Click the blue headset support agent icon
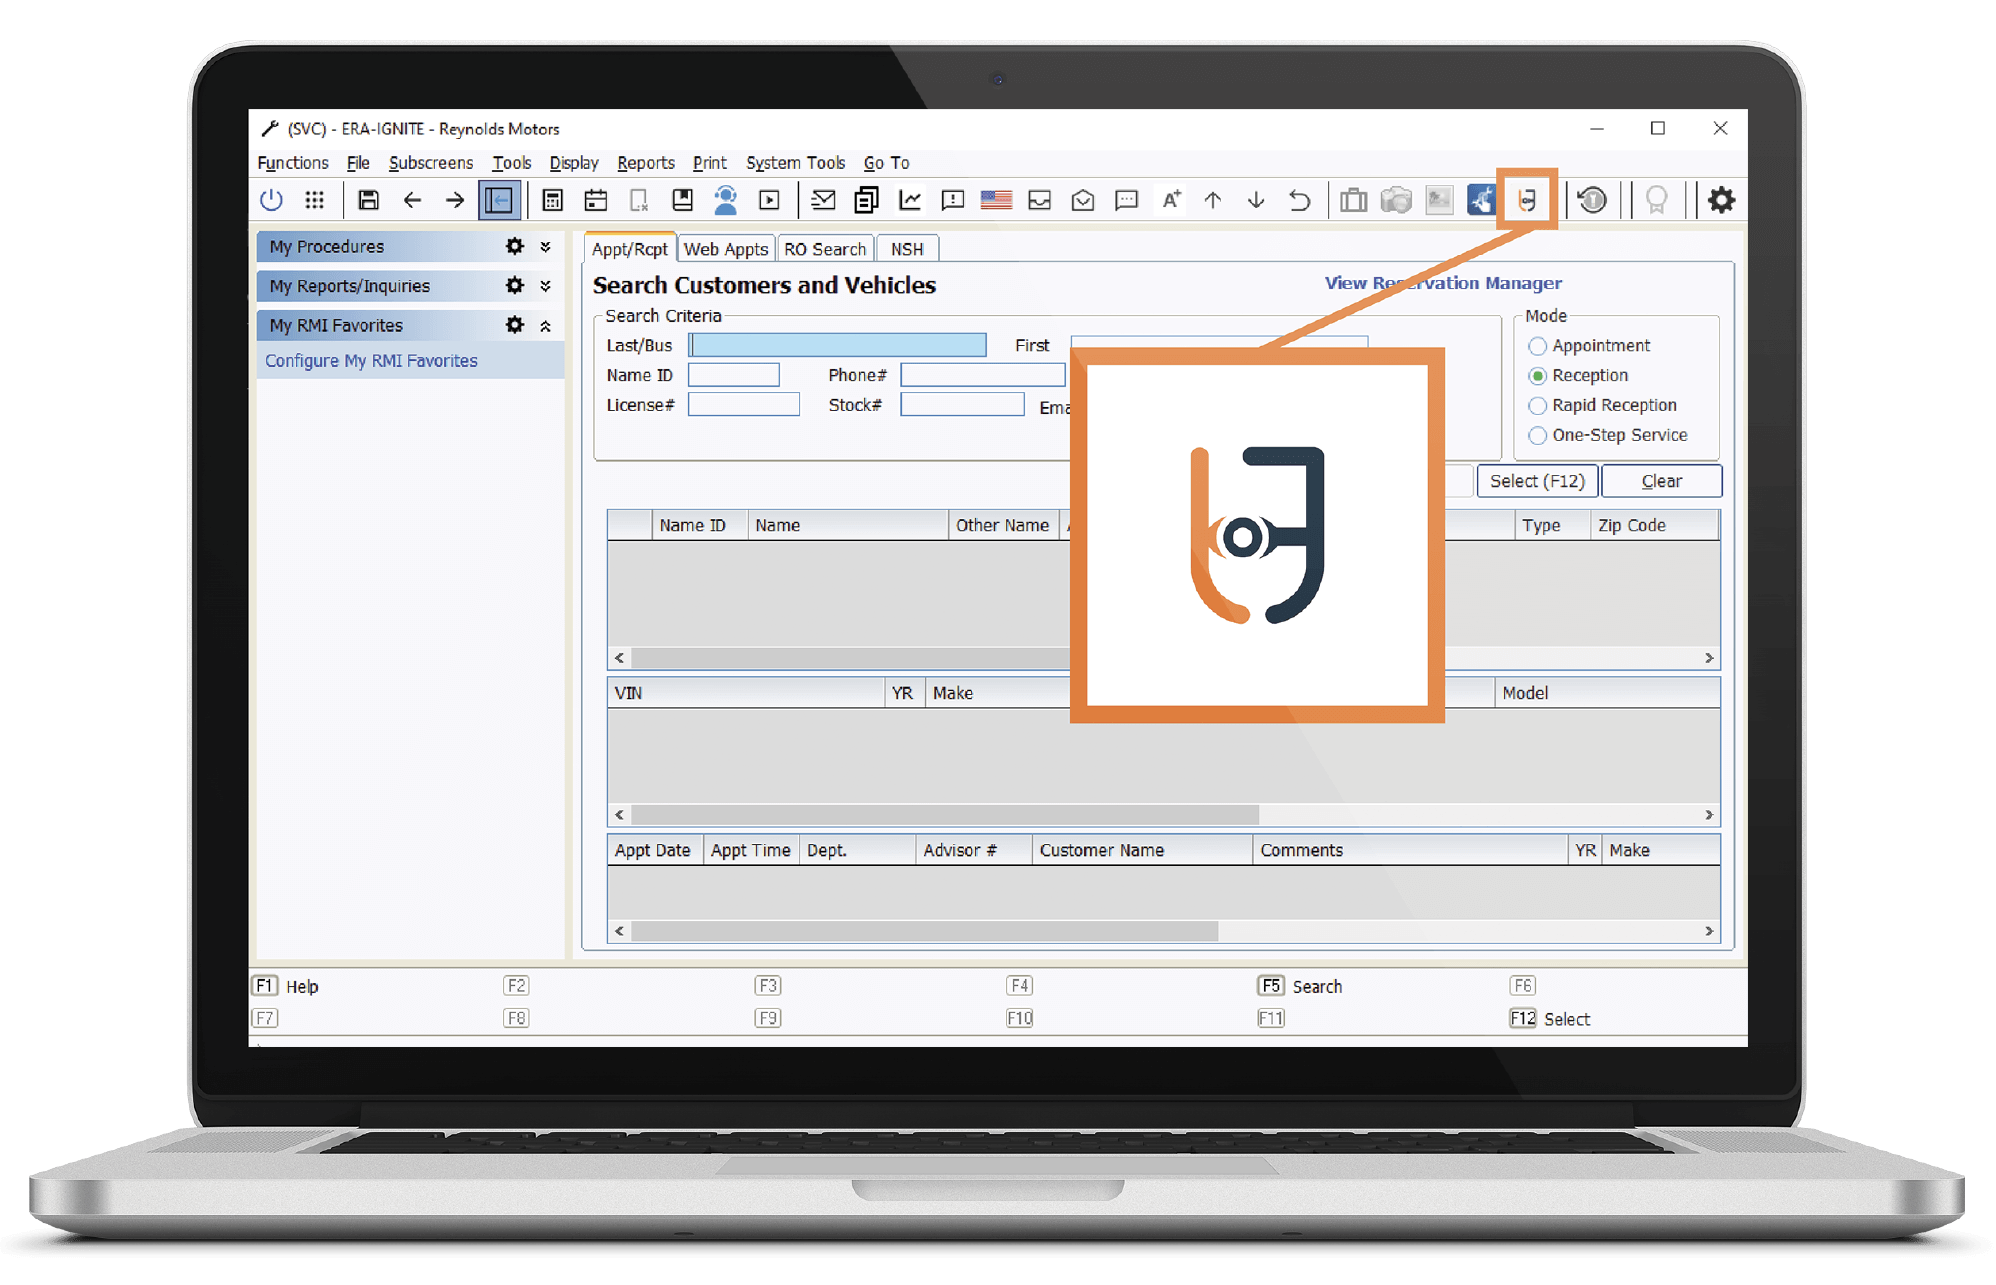 [x=726, y=200]
